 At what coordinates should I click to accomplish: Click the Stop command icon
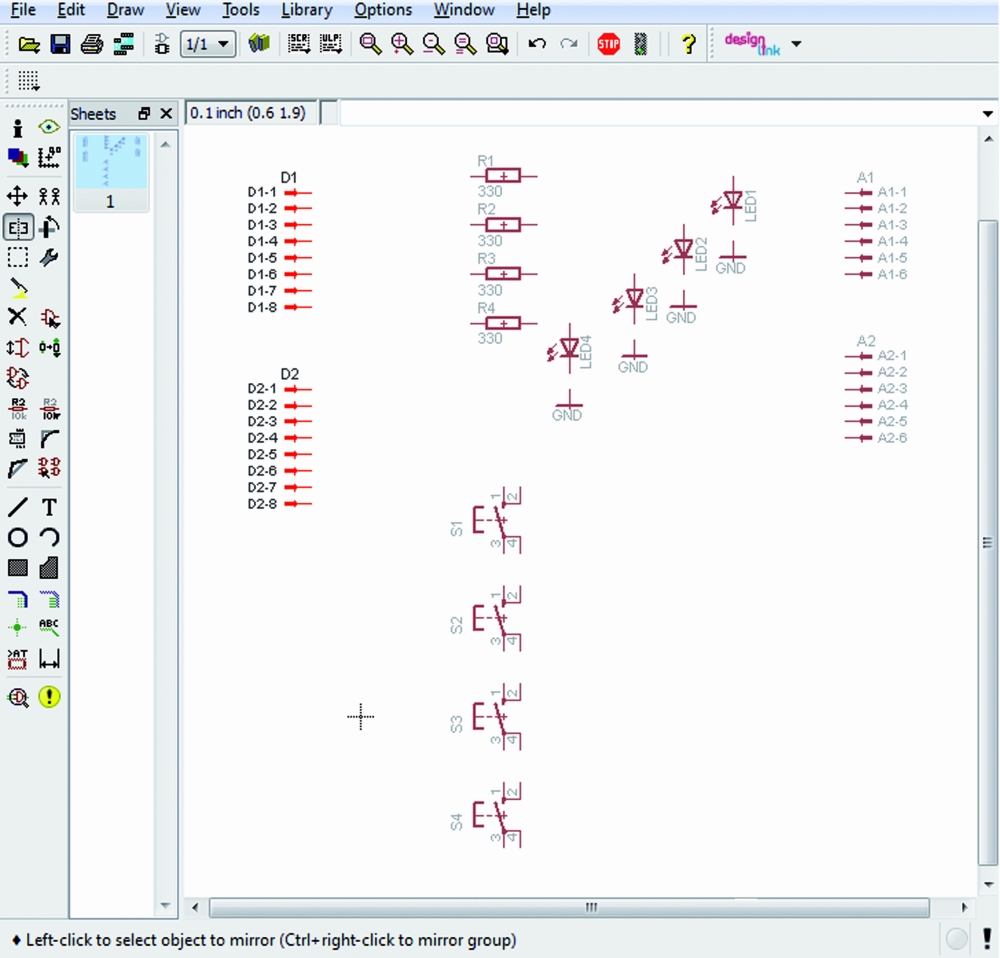click(x=608, y=44)
